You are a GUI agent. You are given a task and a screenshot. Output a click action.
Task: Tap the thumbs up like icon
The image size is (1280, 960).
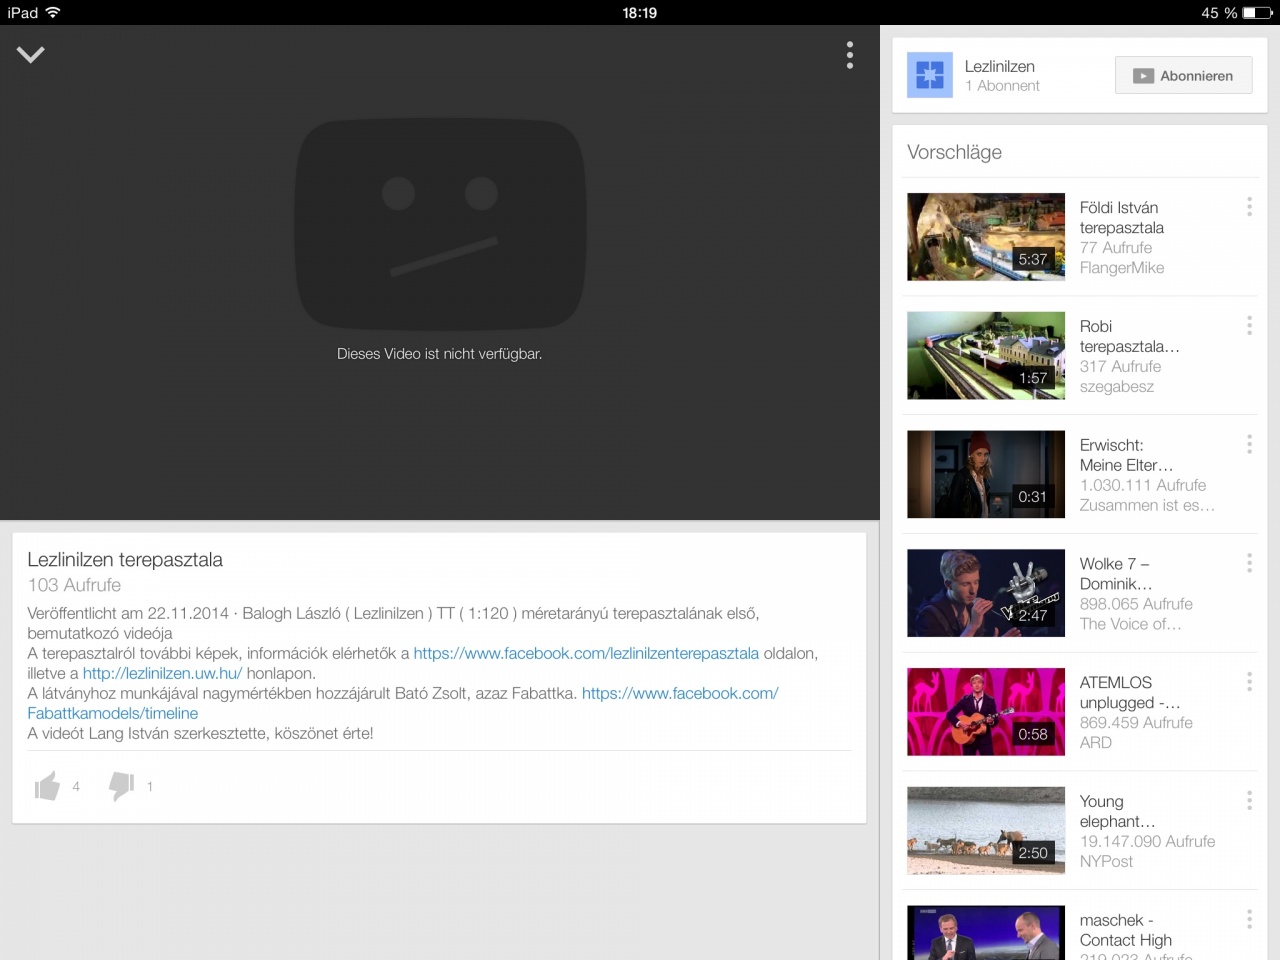click(x=47, y=787)
